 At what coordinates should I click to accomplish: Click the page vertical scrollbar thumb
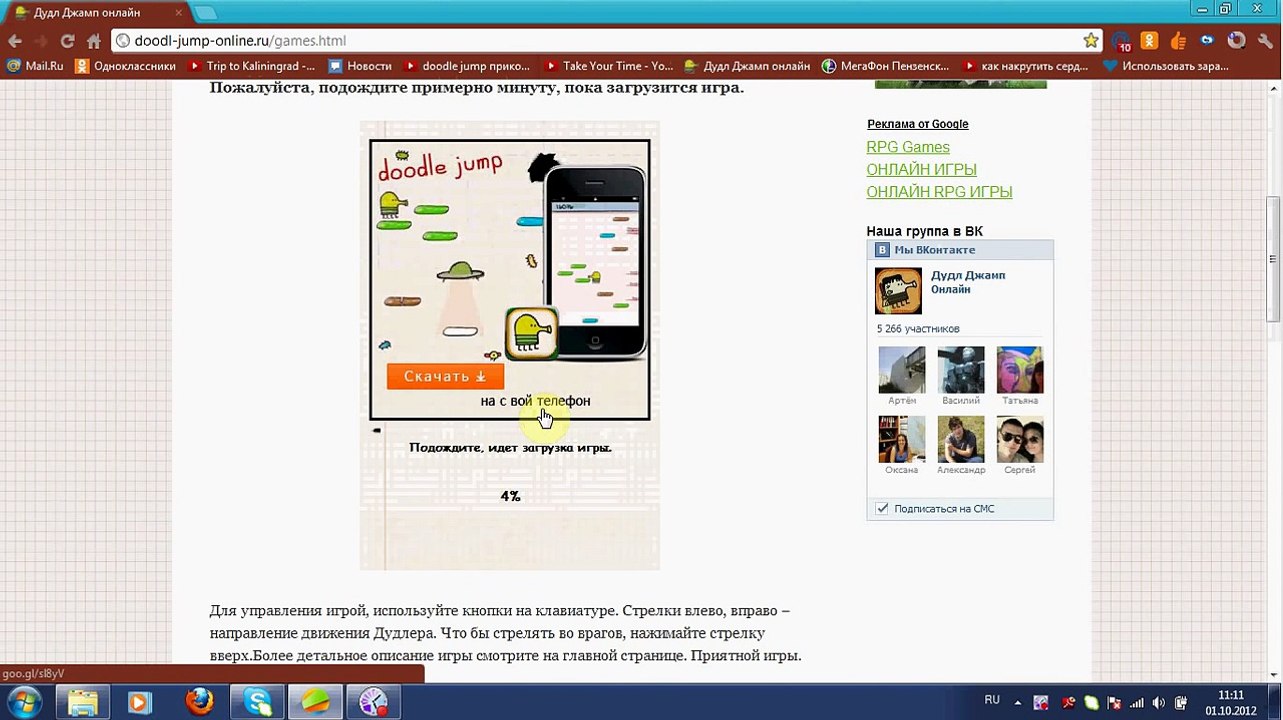click(x=1274, y=258)
